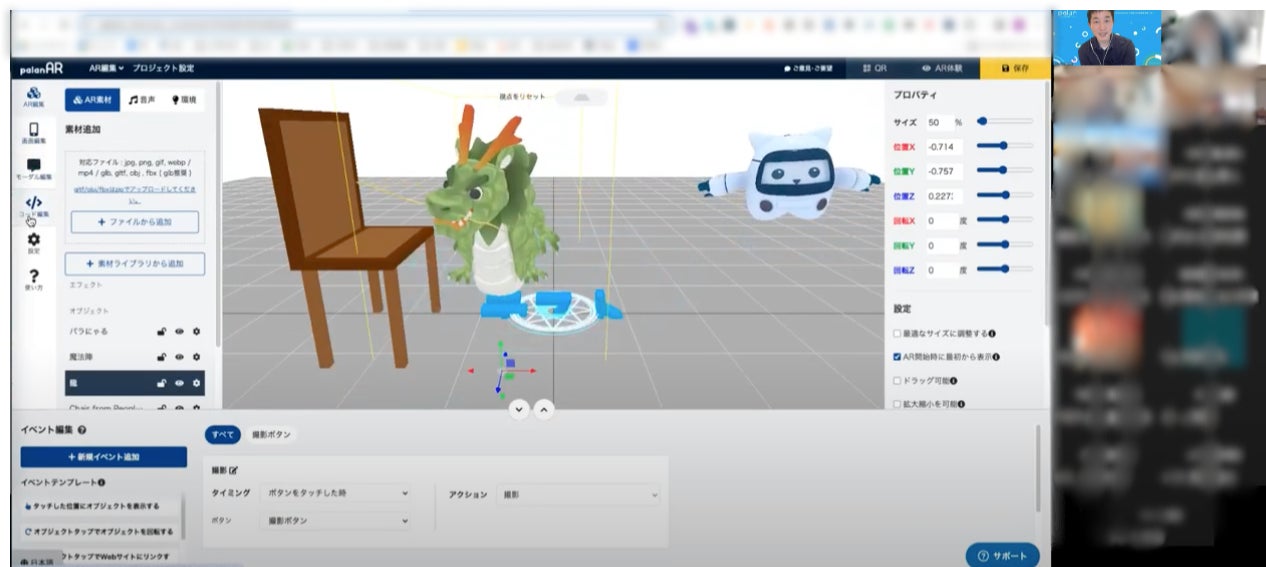Switch to the AR素材 tab

pyautogui.click(x=92, y=100)
